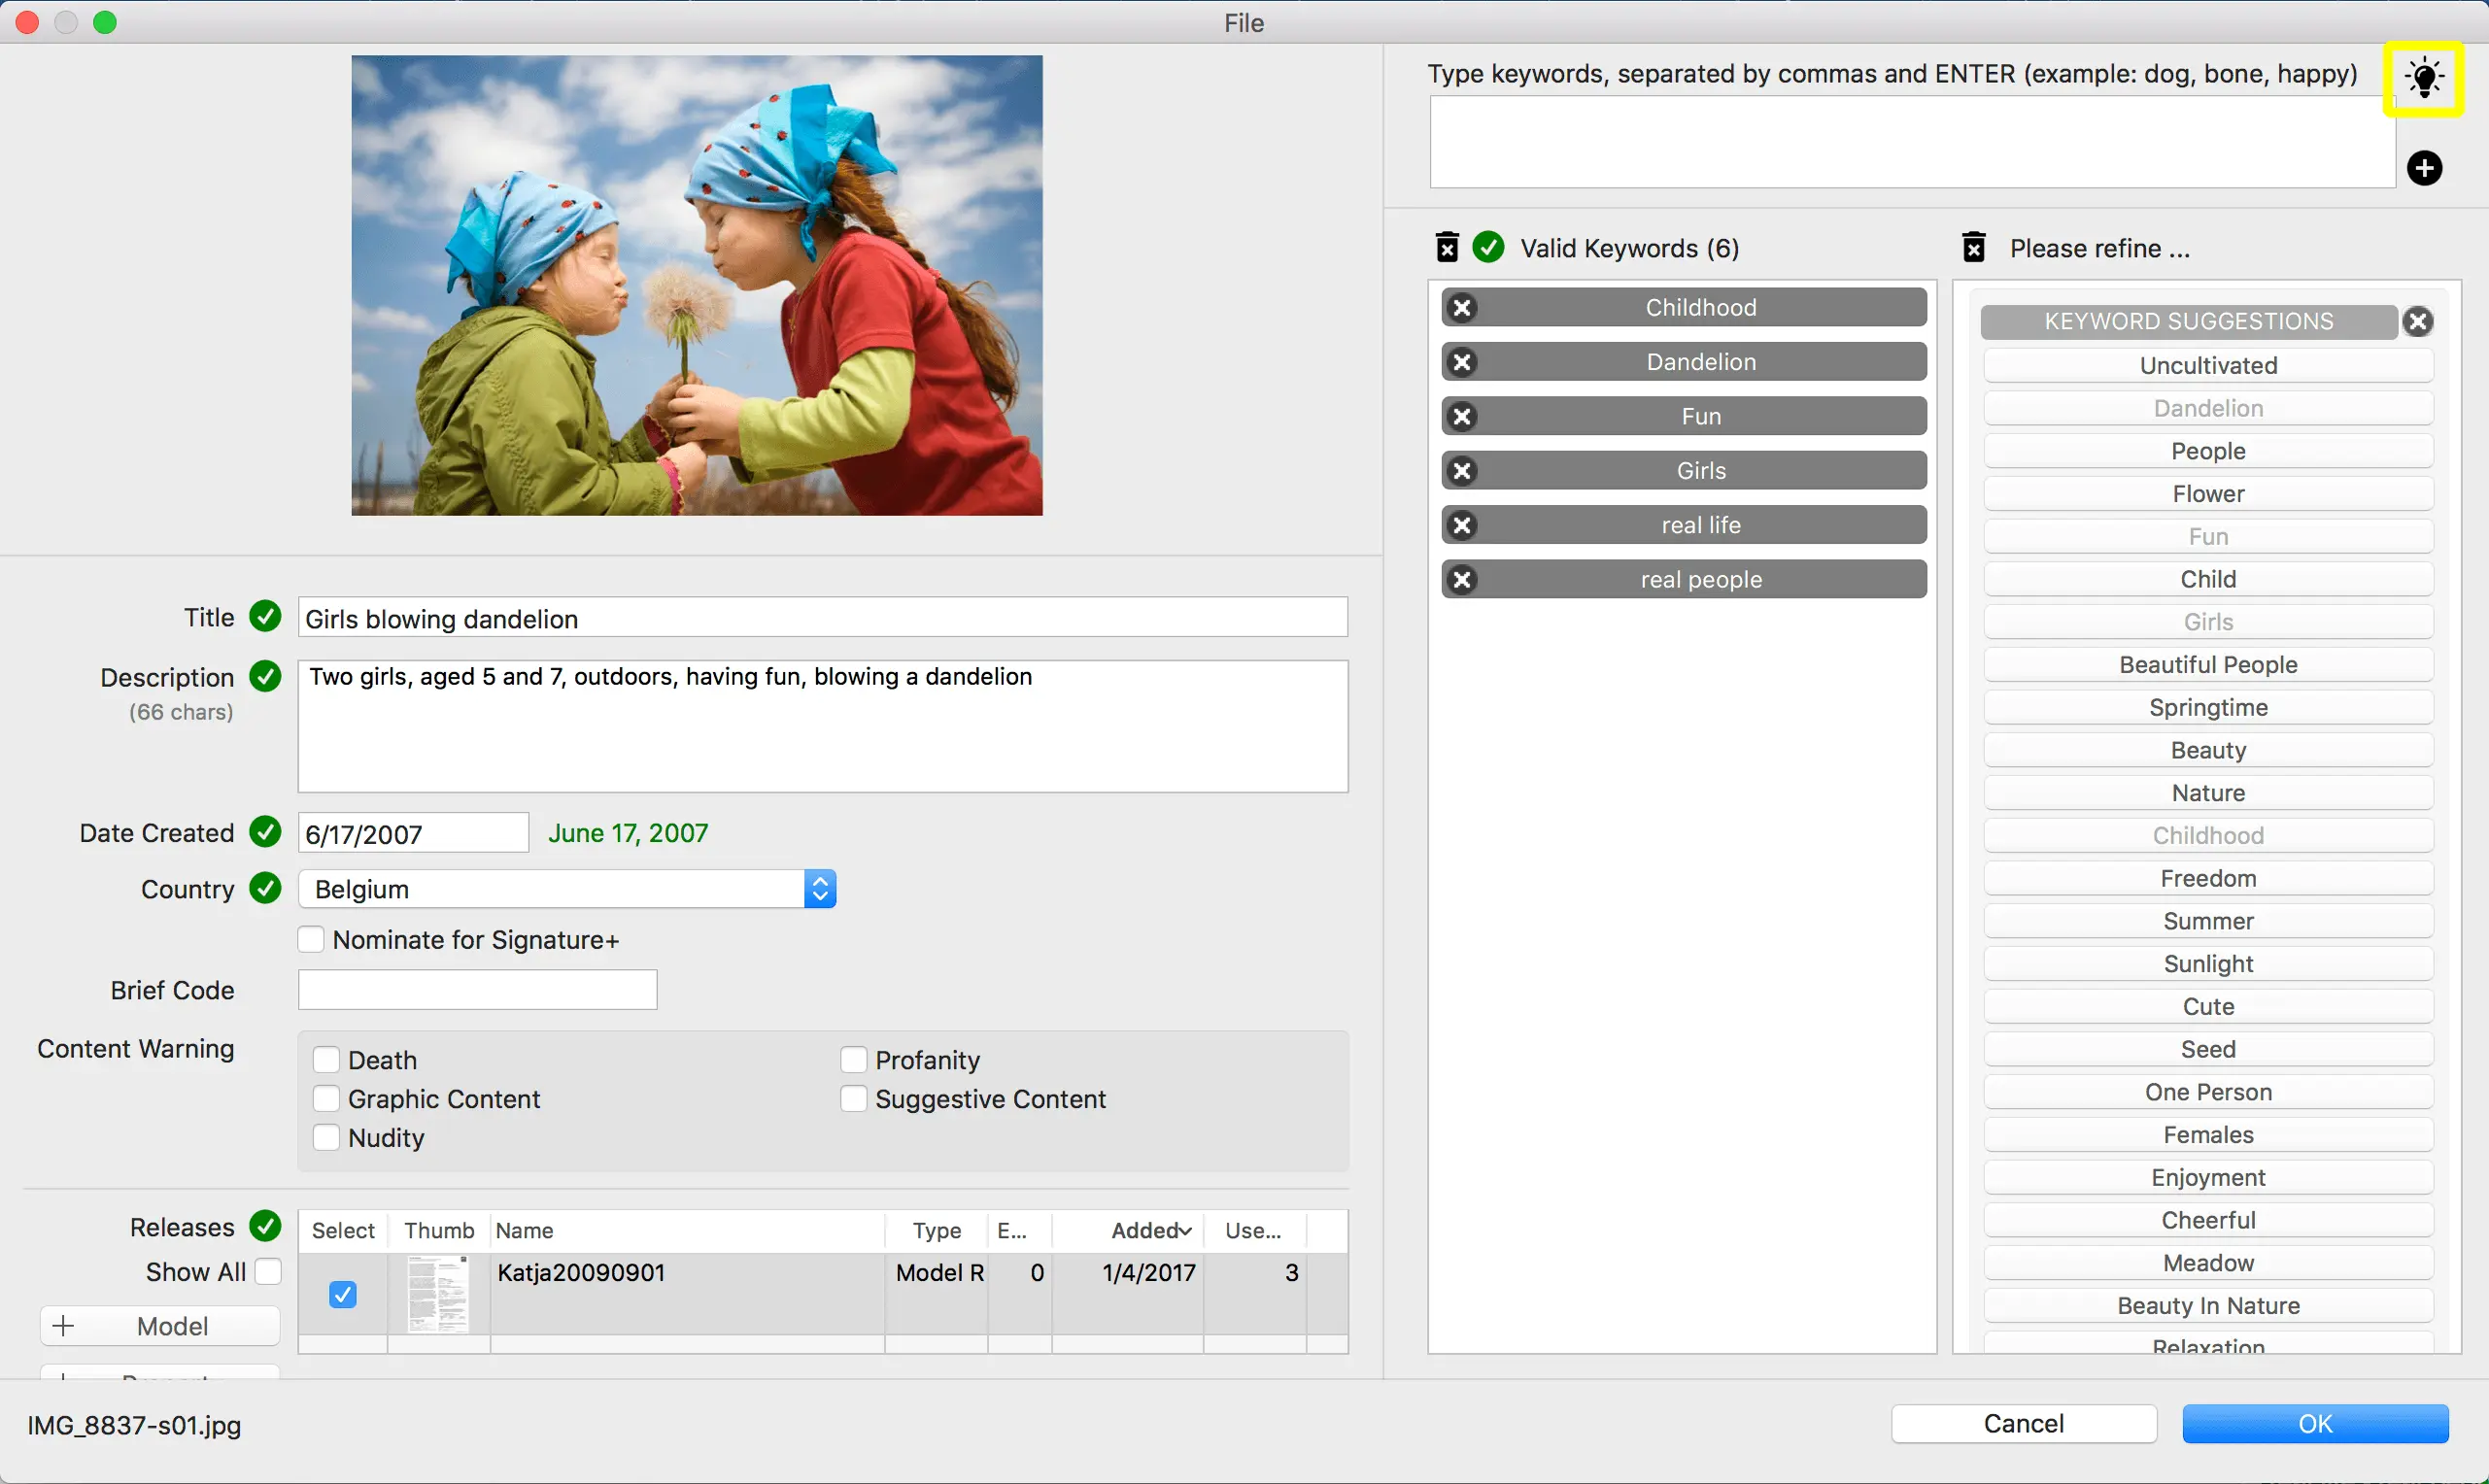2489x1484 pixels.
Task: Click the Type column header in releases
Action: click(936, 1231)
